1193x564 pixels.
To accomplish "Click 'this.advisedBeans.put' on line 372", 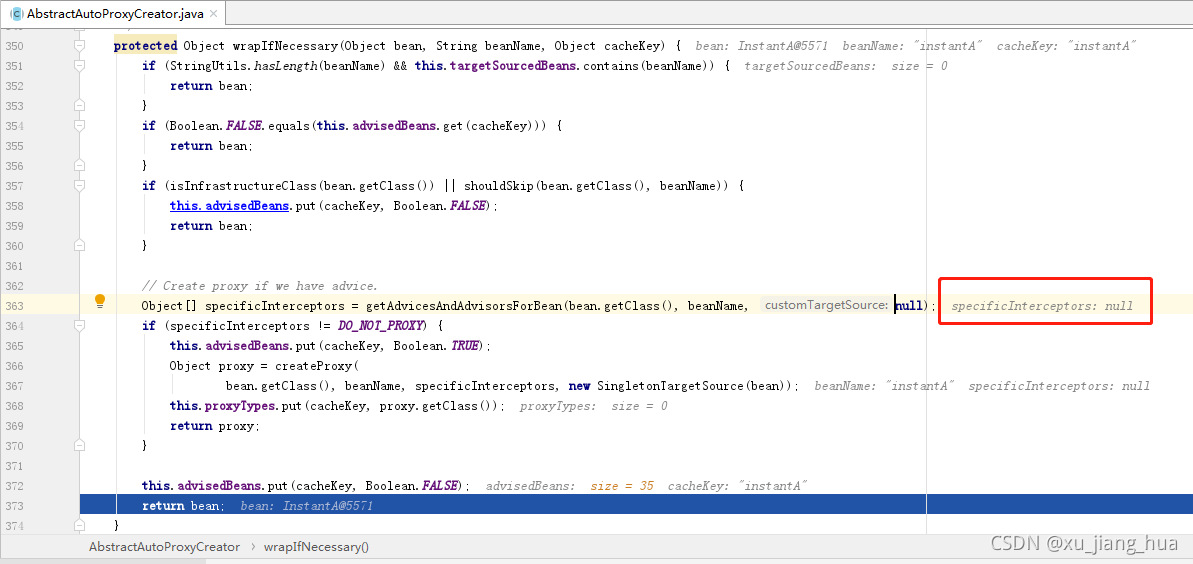I will (215, 486).
